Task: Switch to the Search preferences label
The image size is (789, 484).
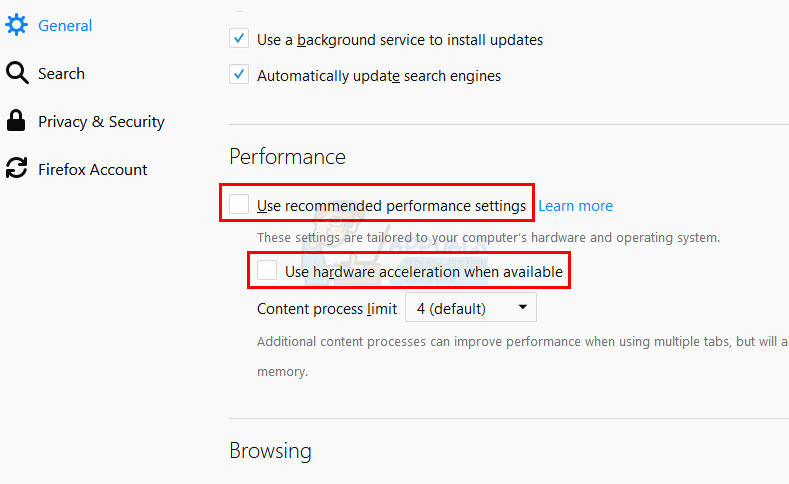Action: [61, 73]
